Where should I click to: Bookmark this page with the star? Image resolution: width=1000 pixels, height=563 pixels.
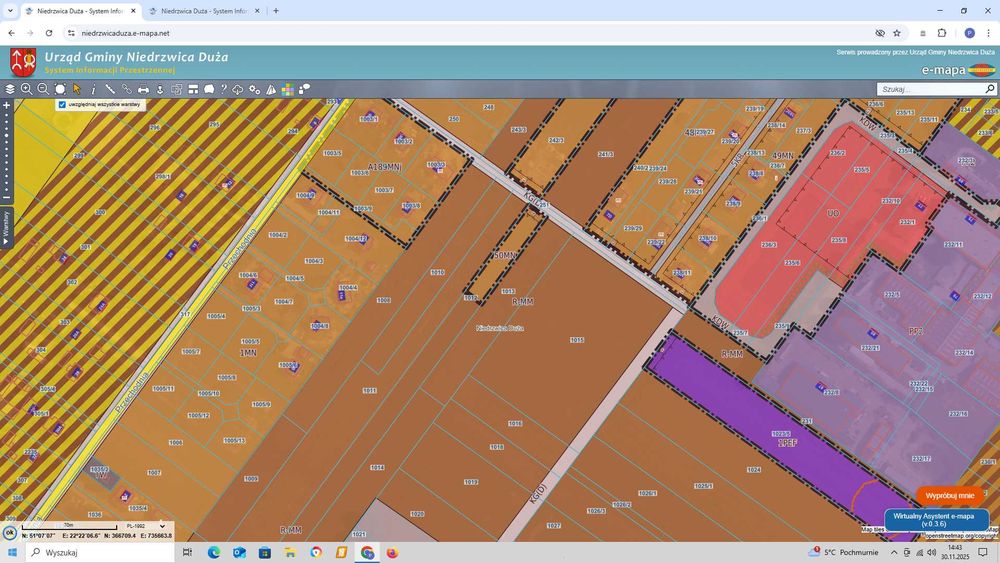pyautogui.click(x=897, y=33)
